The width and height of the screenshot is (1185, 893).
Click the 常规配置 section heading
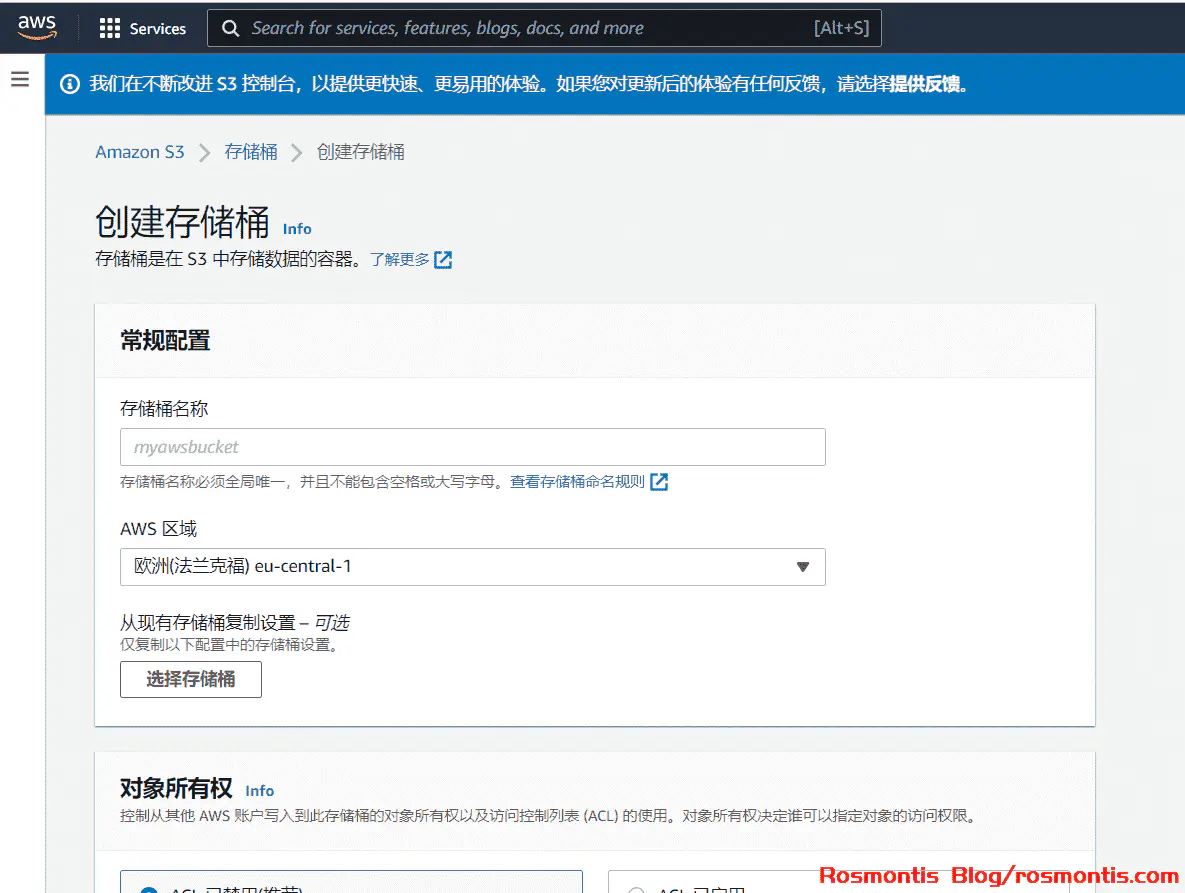166,341
